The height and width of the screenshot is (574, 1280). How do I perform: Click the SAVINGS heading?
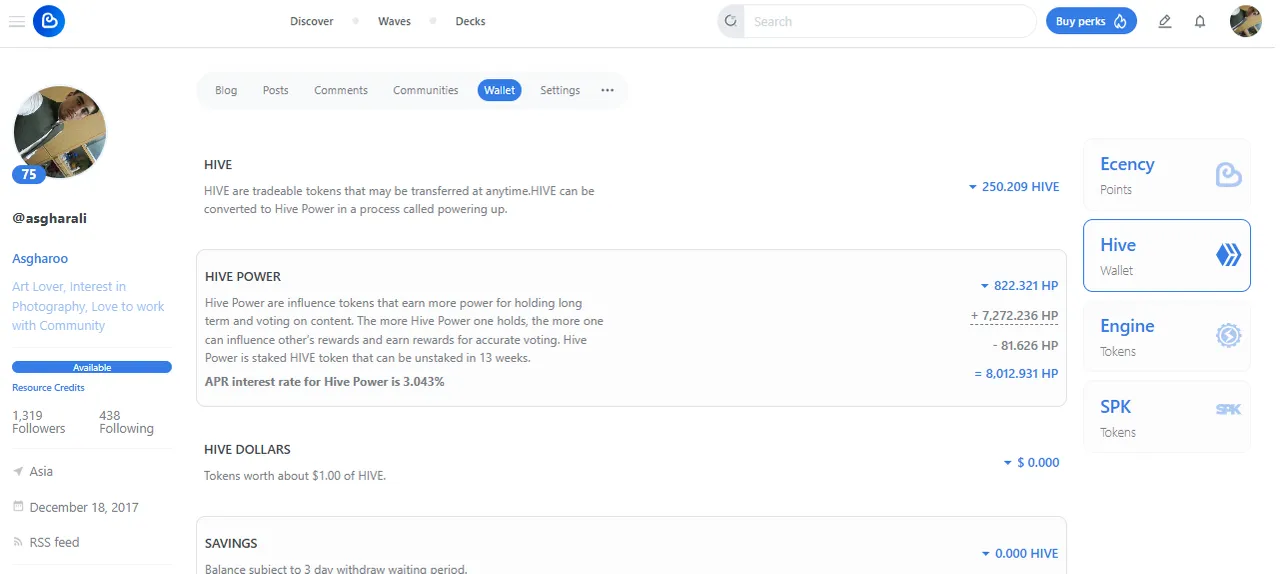click(231, 544)
